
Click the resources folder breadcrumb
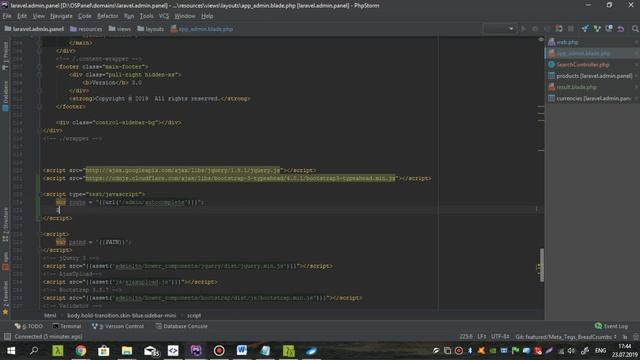tap(86, 29)
